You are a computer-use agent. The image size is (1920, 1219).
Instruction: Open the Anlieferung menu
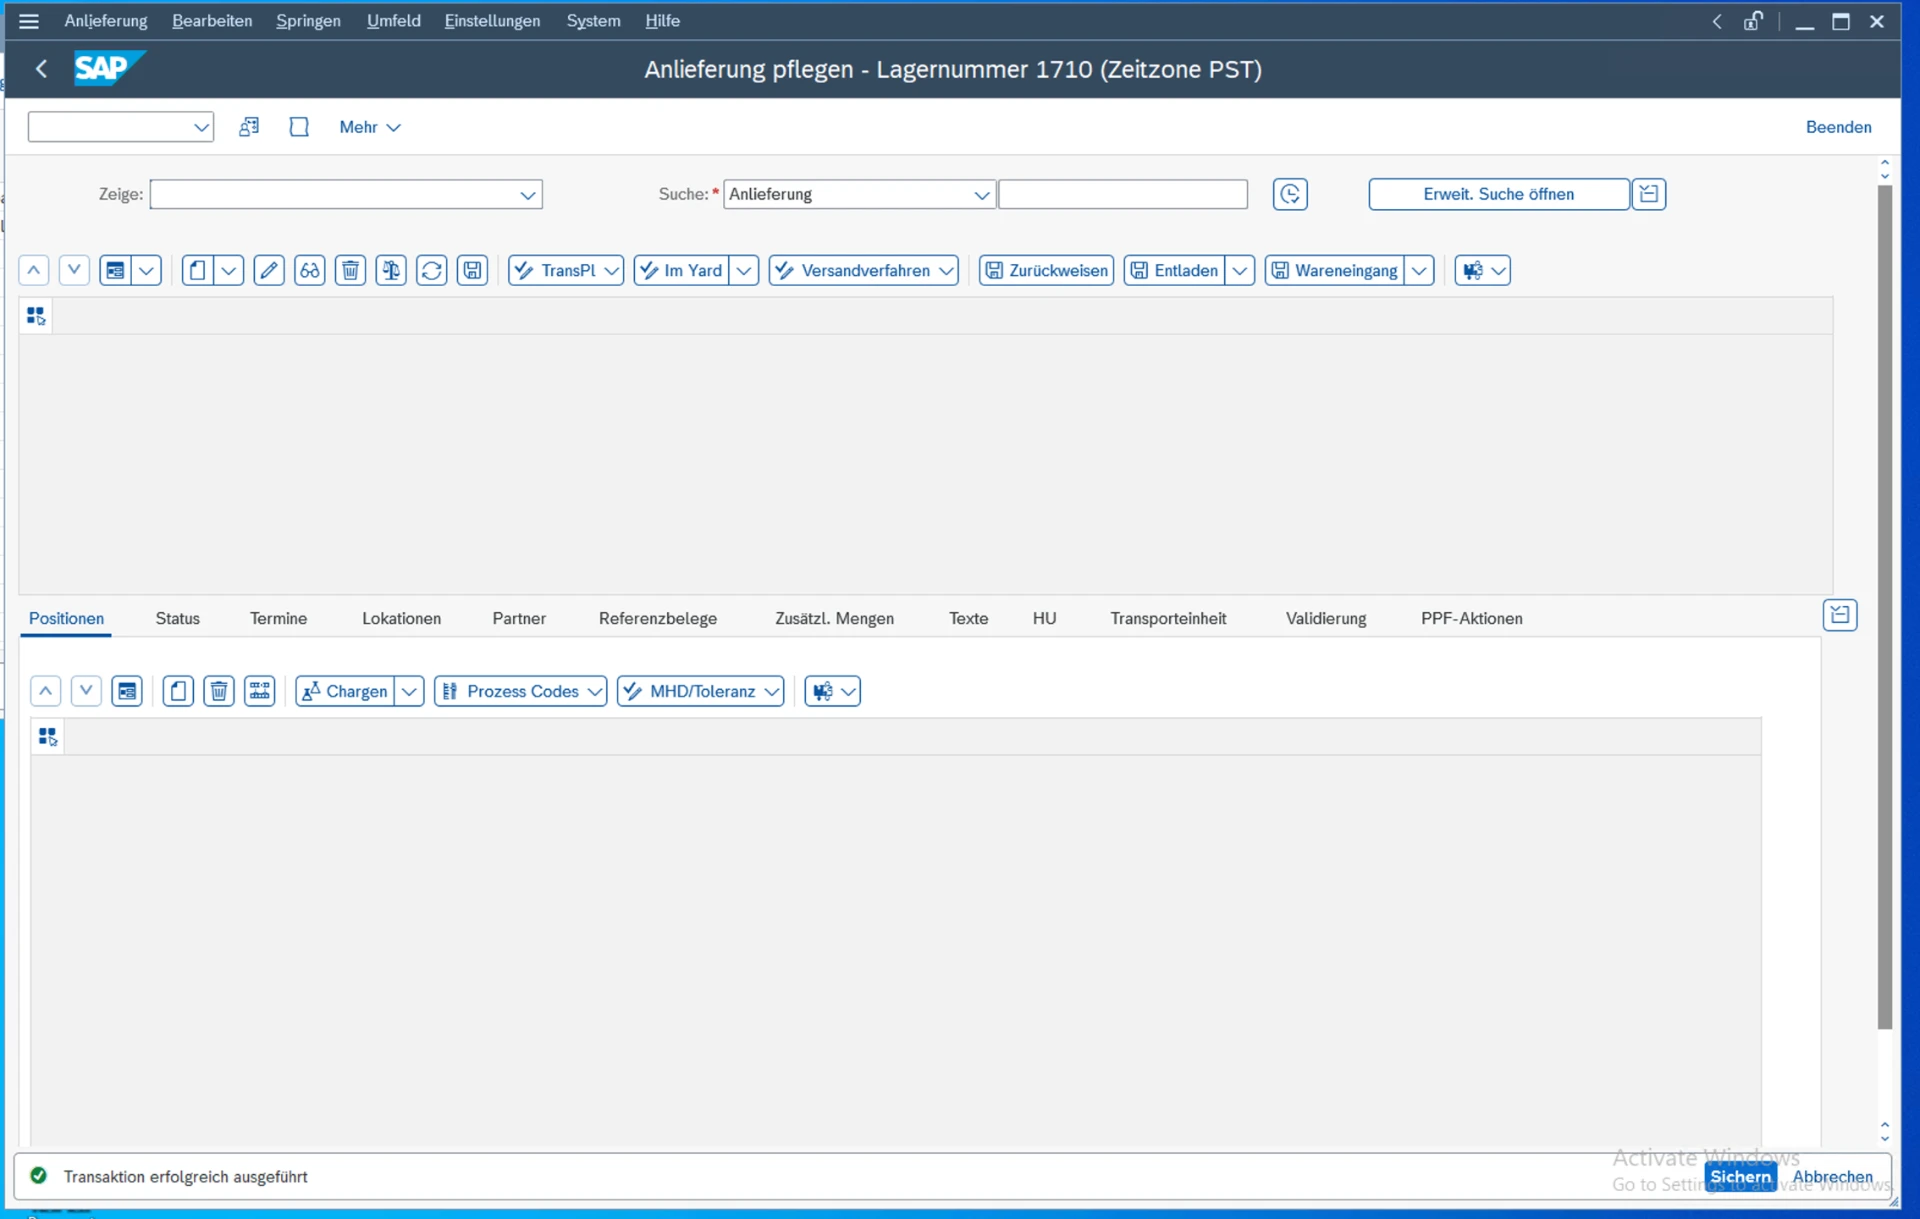tap(106, 21)
